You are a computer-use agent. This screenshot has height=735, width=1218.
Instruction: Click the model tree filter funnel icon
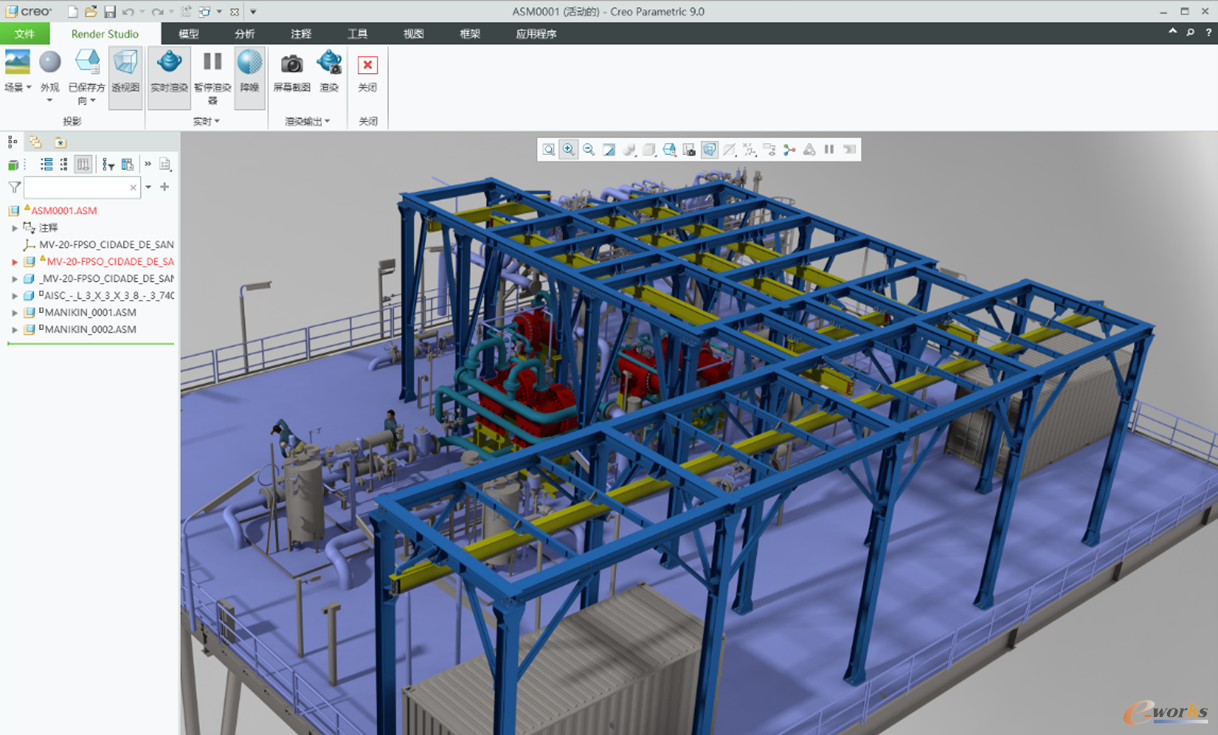14,187
